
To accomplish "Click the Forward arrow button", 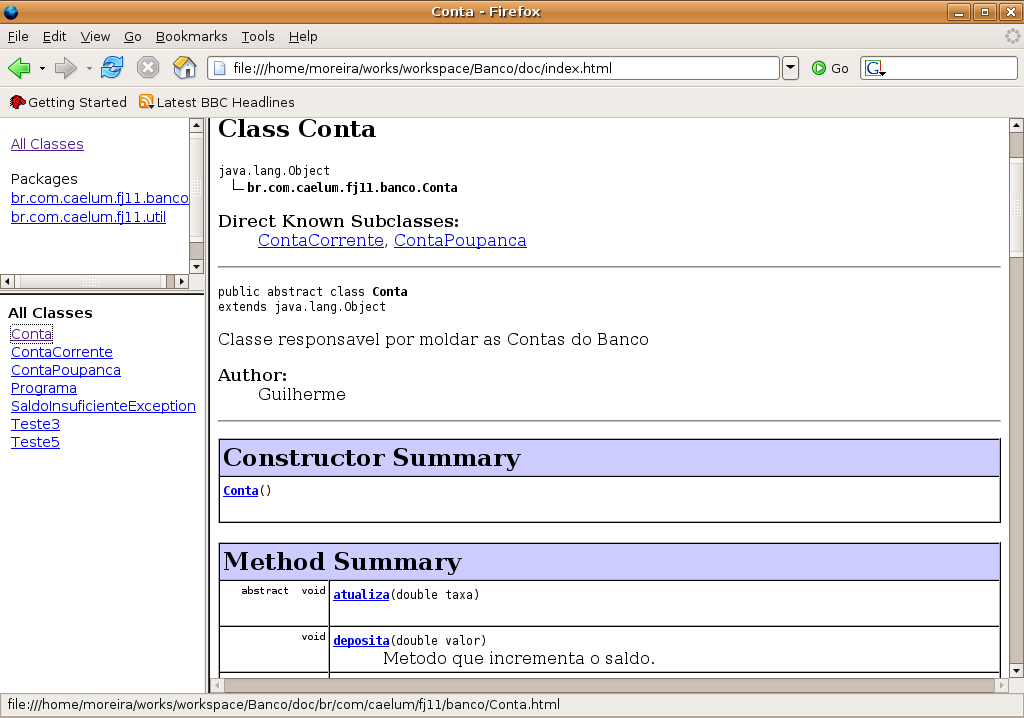I will 65,68.
